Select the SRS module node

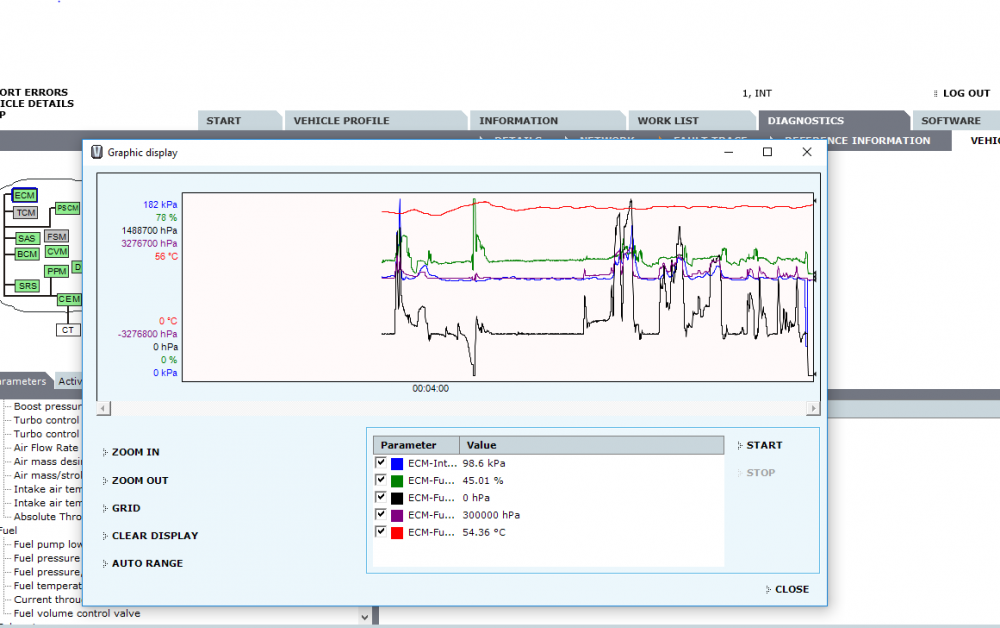point(27,286)
